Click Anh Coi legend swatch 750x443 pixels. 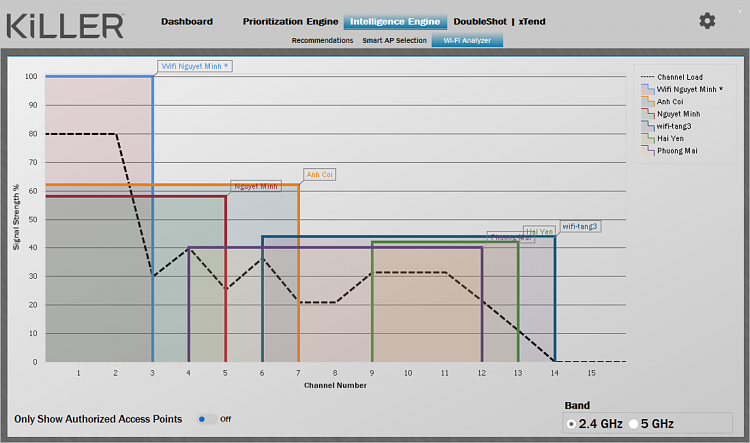648,101
